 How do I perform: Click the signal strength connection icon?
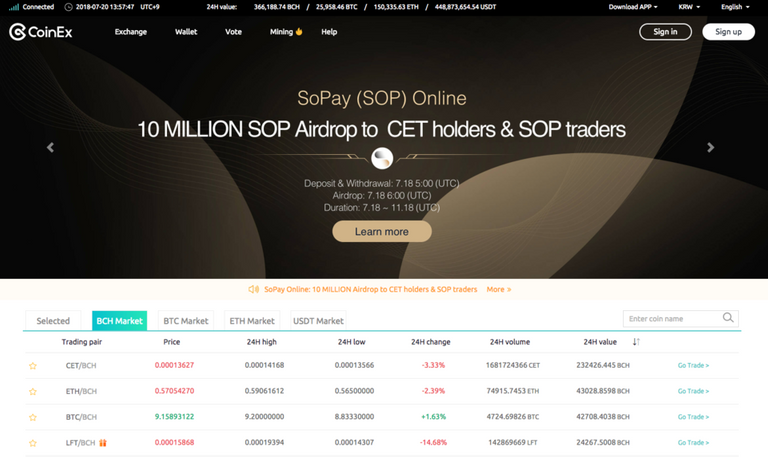(x=14, y=7)
